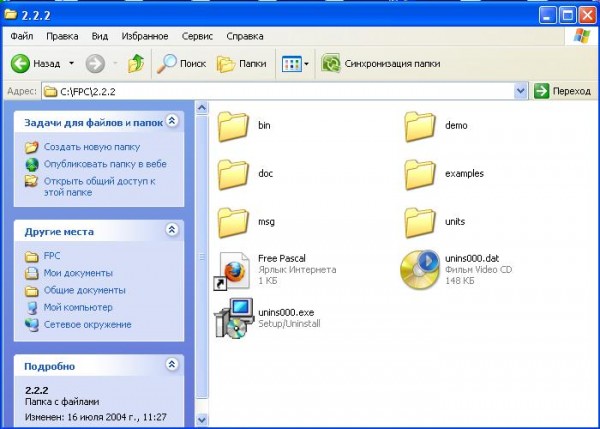Viewport: 600px width, 429px height.
Task: Click Синхронизация папки sync icon
Action: [x=331, y=63]
